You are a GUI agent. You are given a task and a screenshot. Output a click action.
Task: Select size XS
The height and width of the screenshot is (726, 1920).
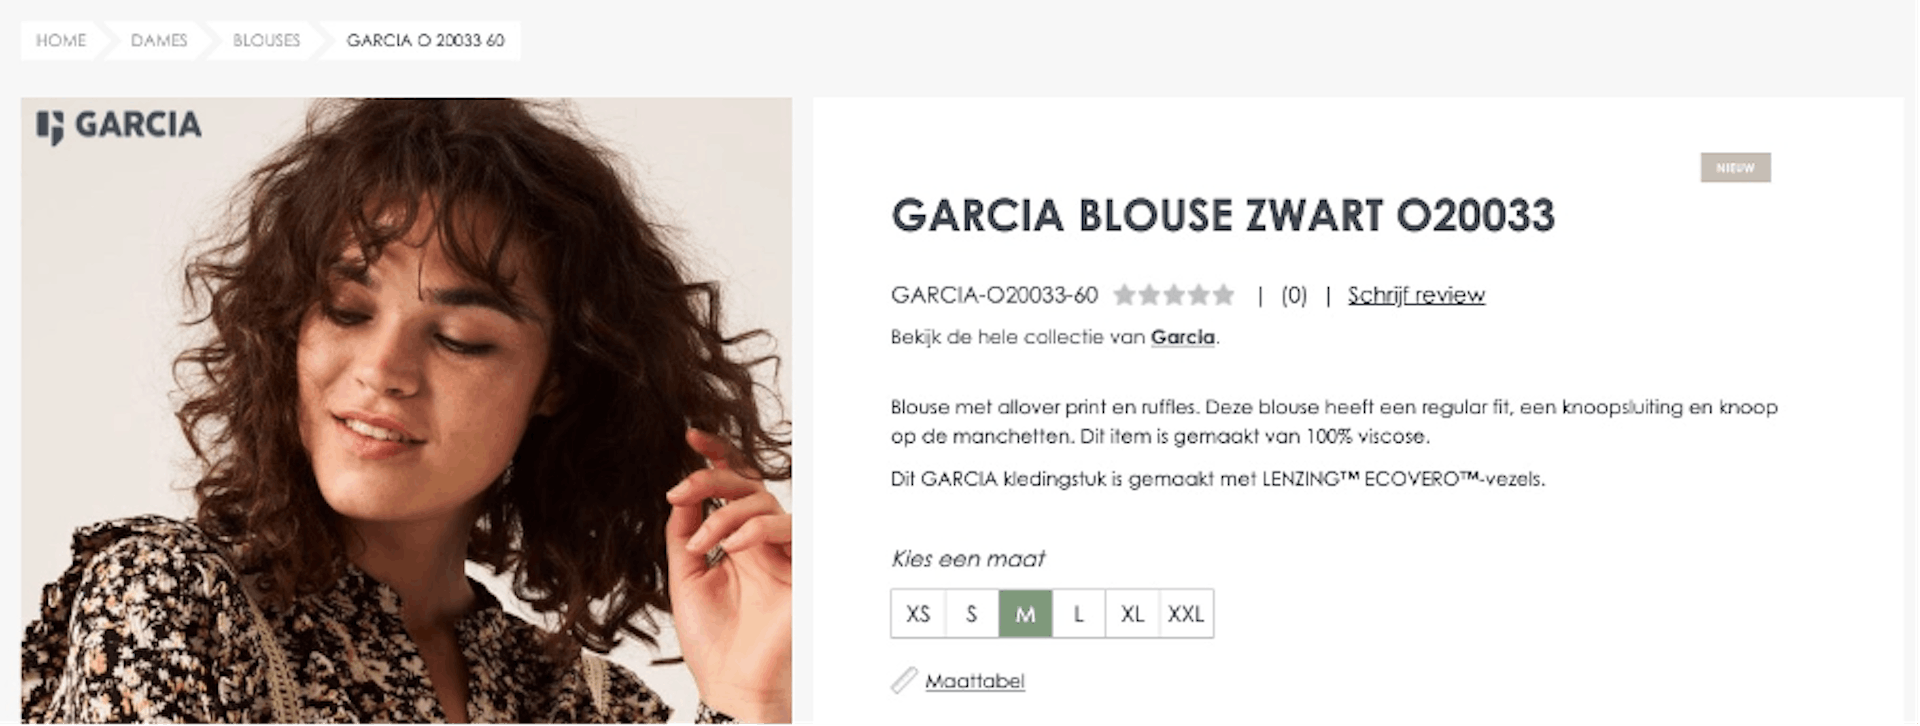pos(918,614)
